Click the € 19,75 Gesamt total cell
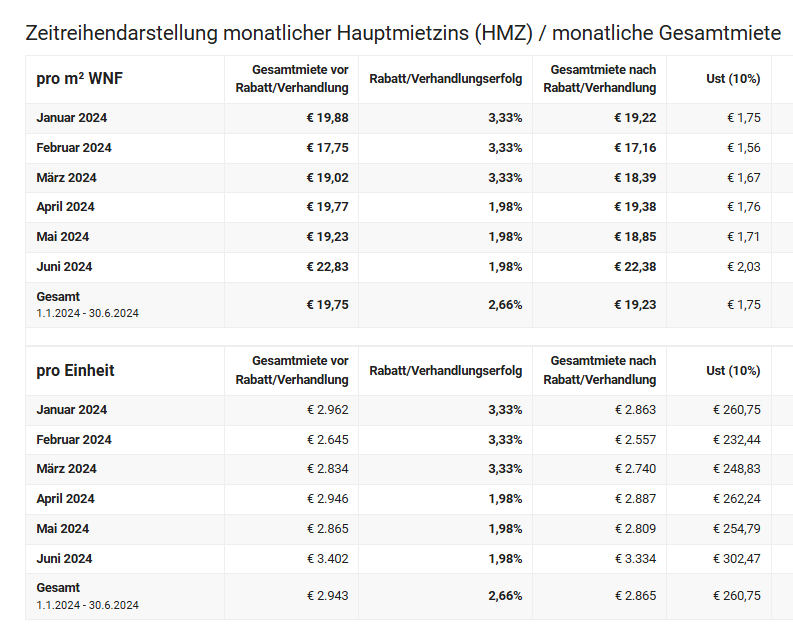The height and width of the screenshot is (633, 793). pyautogui.click(x=327, y=305)
